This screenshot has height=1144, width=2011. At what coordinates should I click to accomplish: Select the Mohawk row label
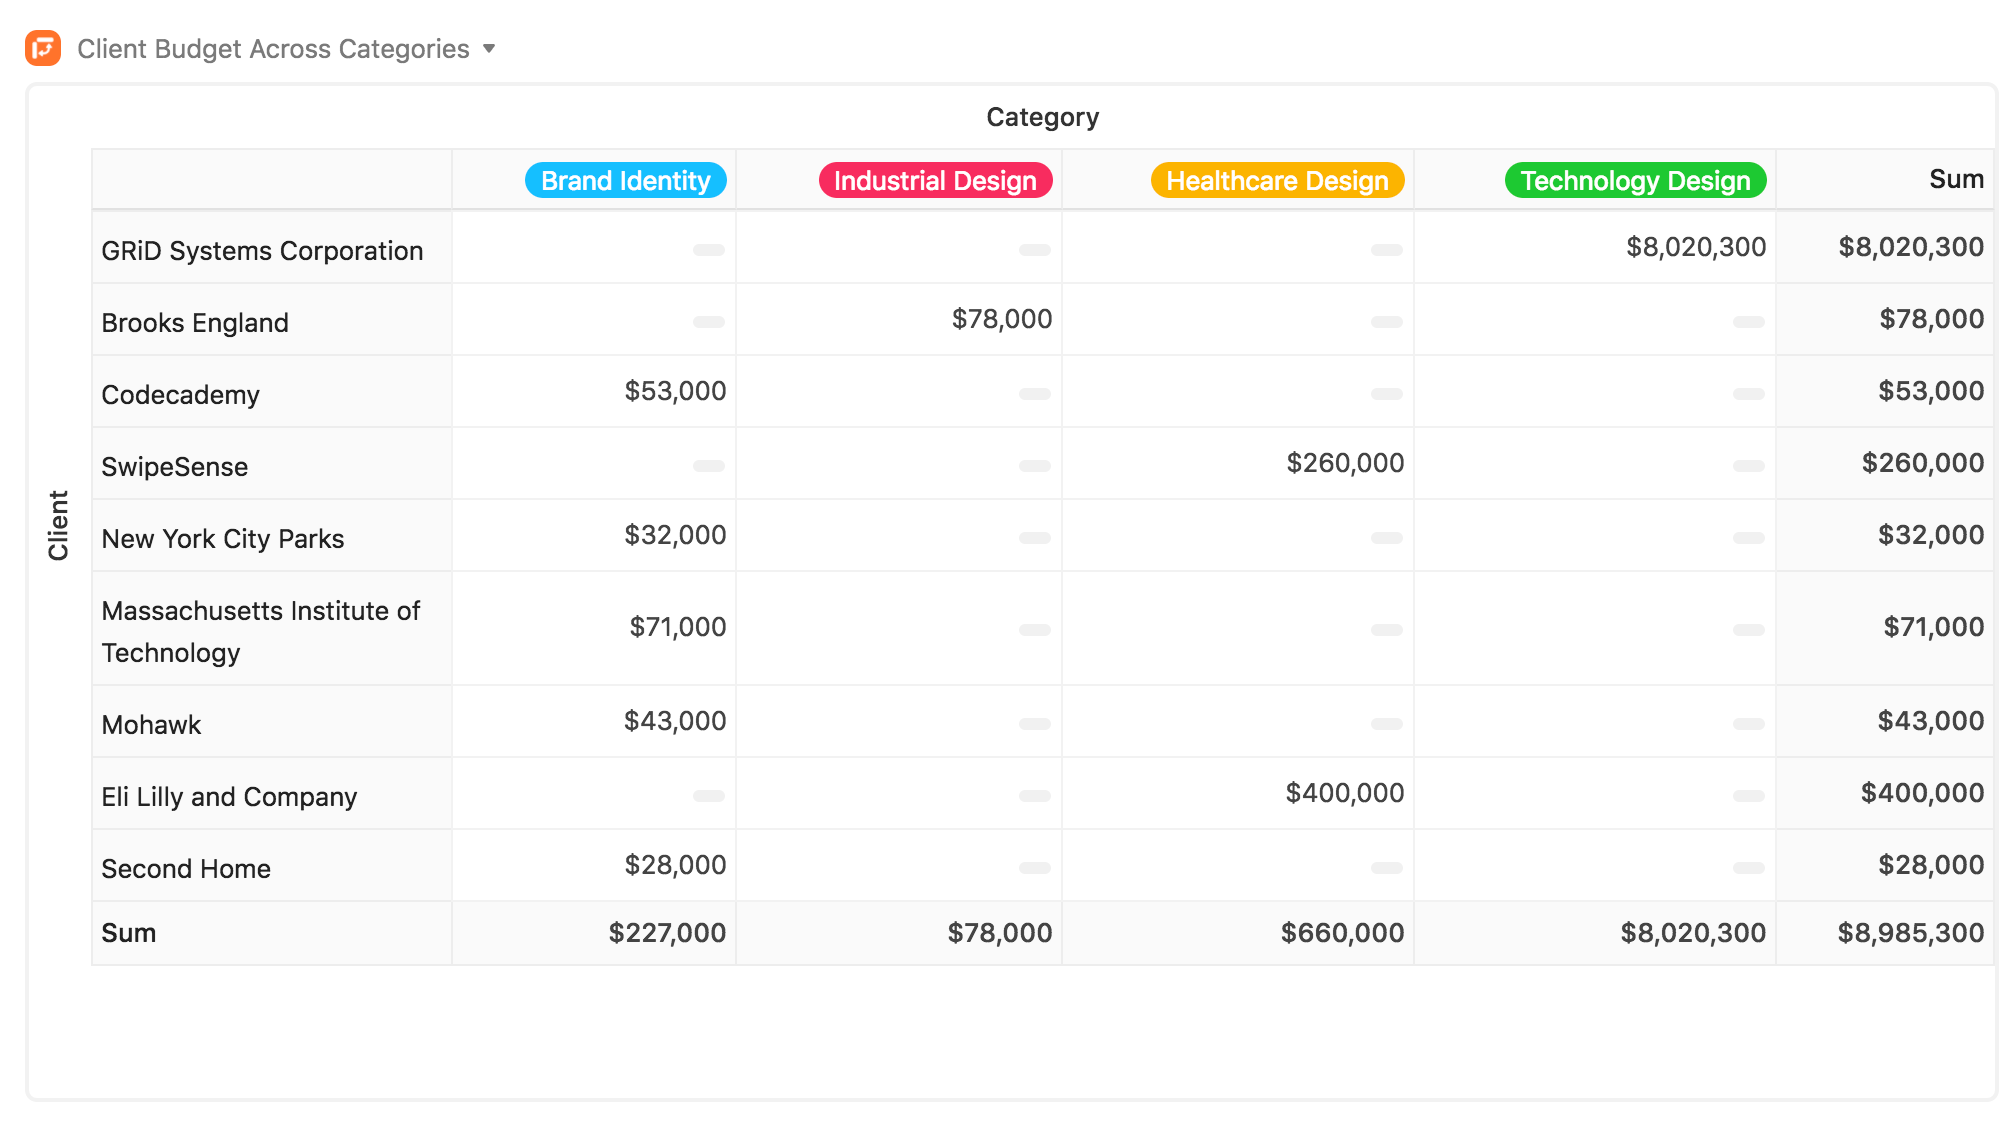(x=151, y=725)
